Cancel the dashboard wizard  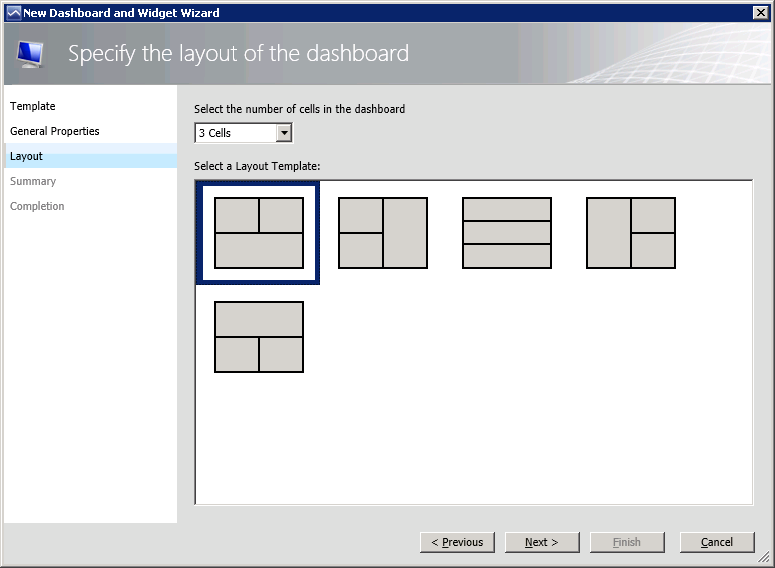click(x=716, y=542)
